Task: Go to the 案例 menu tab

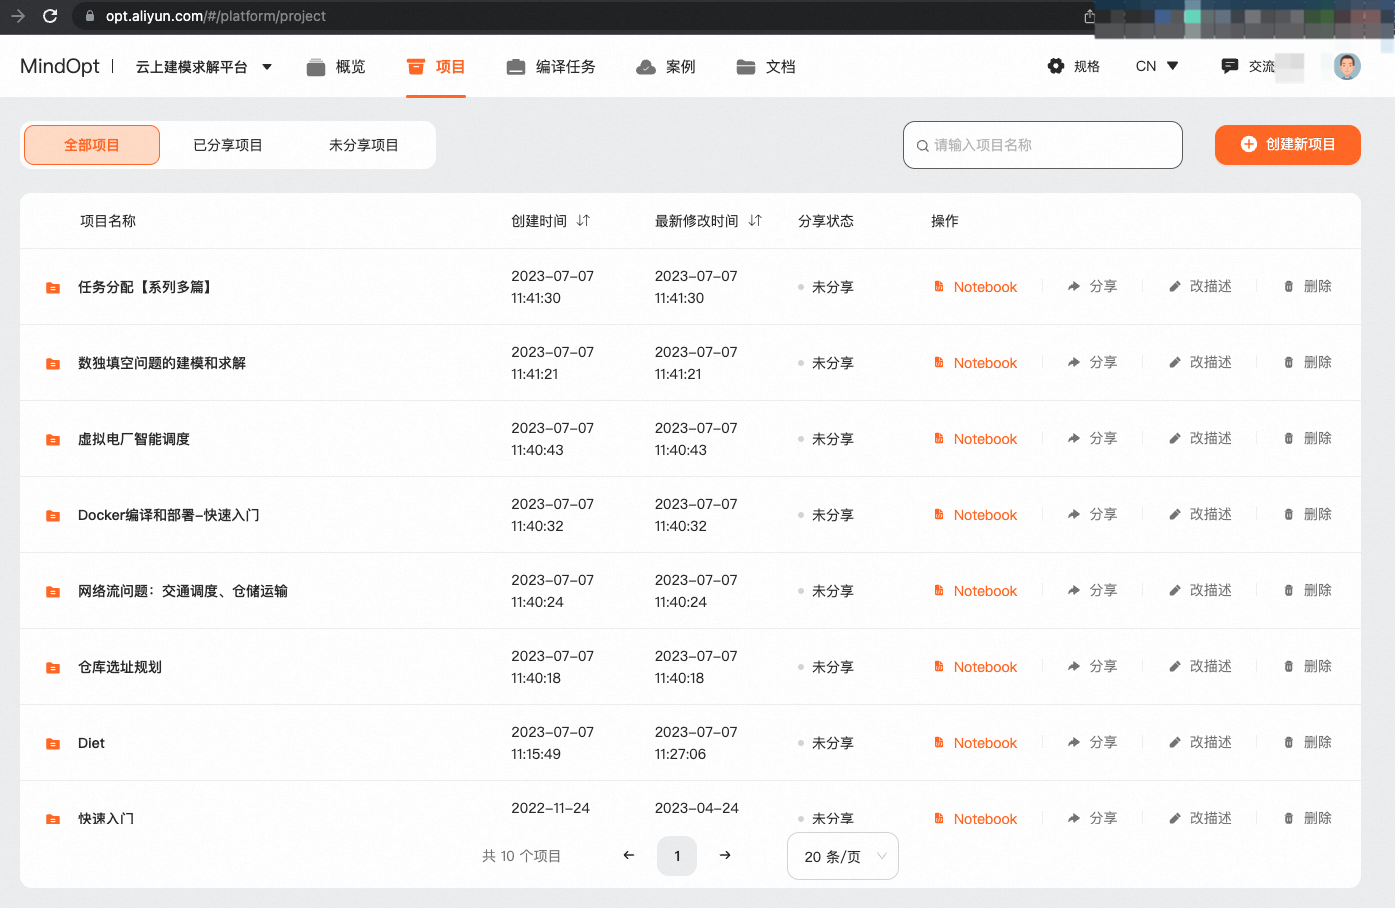Action: [x=666, y=67]
